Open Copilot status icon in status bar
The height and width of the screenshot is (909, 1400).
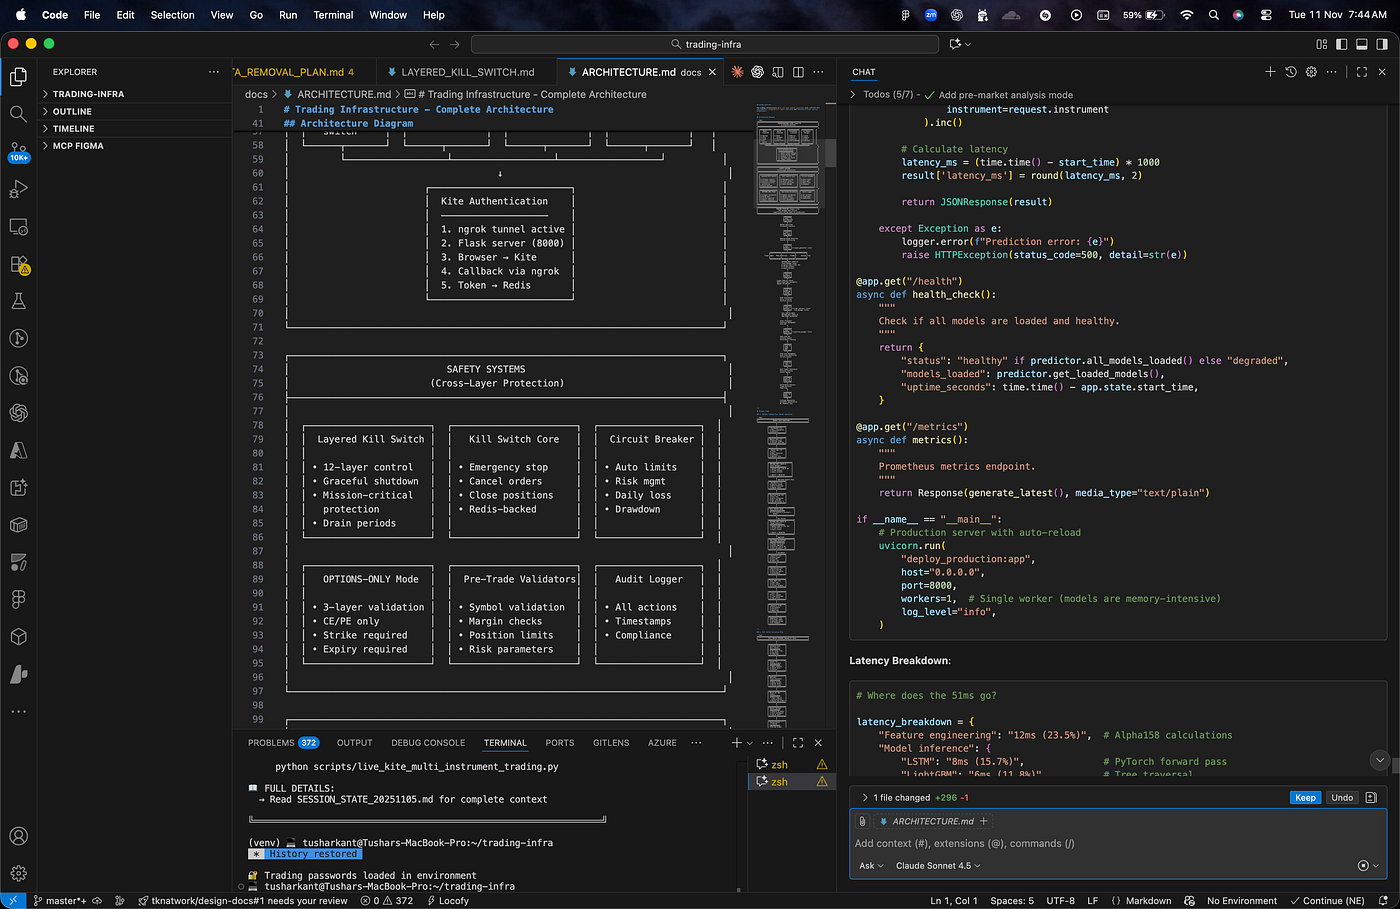pos(1189,901)
